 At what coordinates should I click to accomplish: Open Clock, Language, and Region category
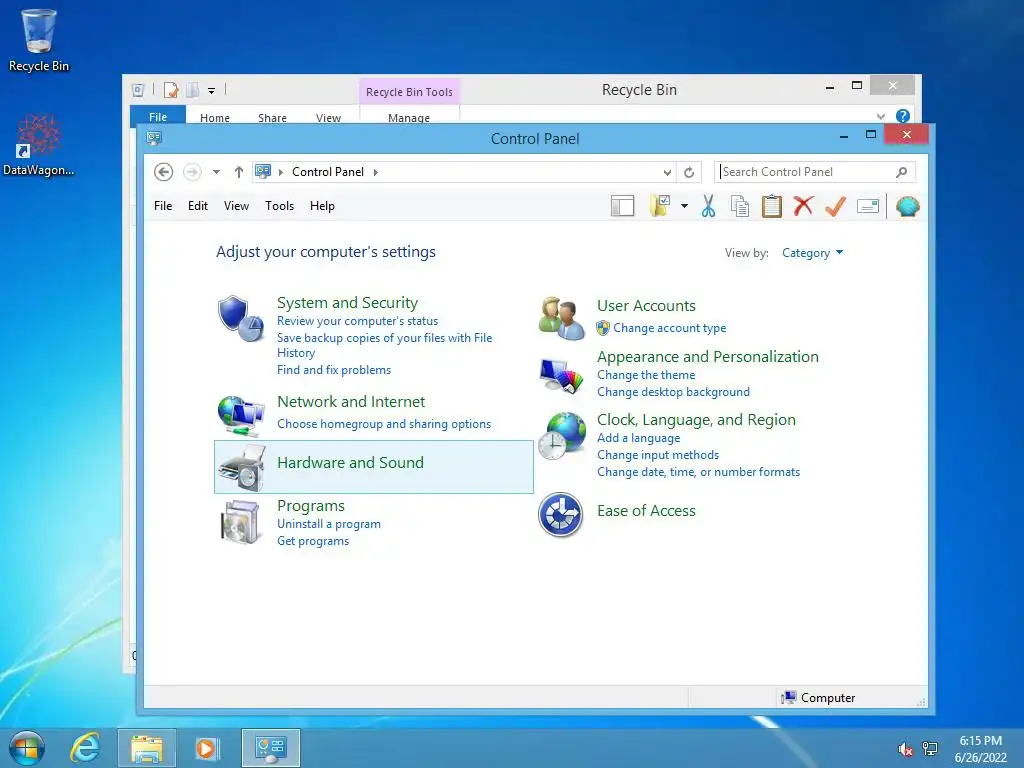(x=696, y=420)
